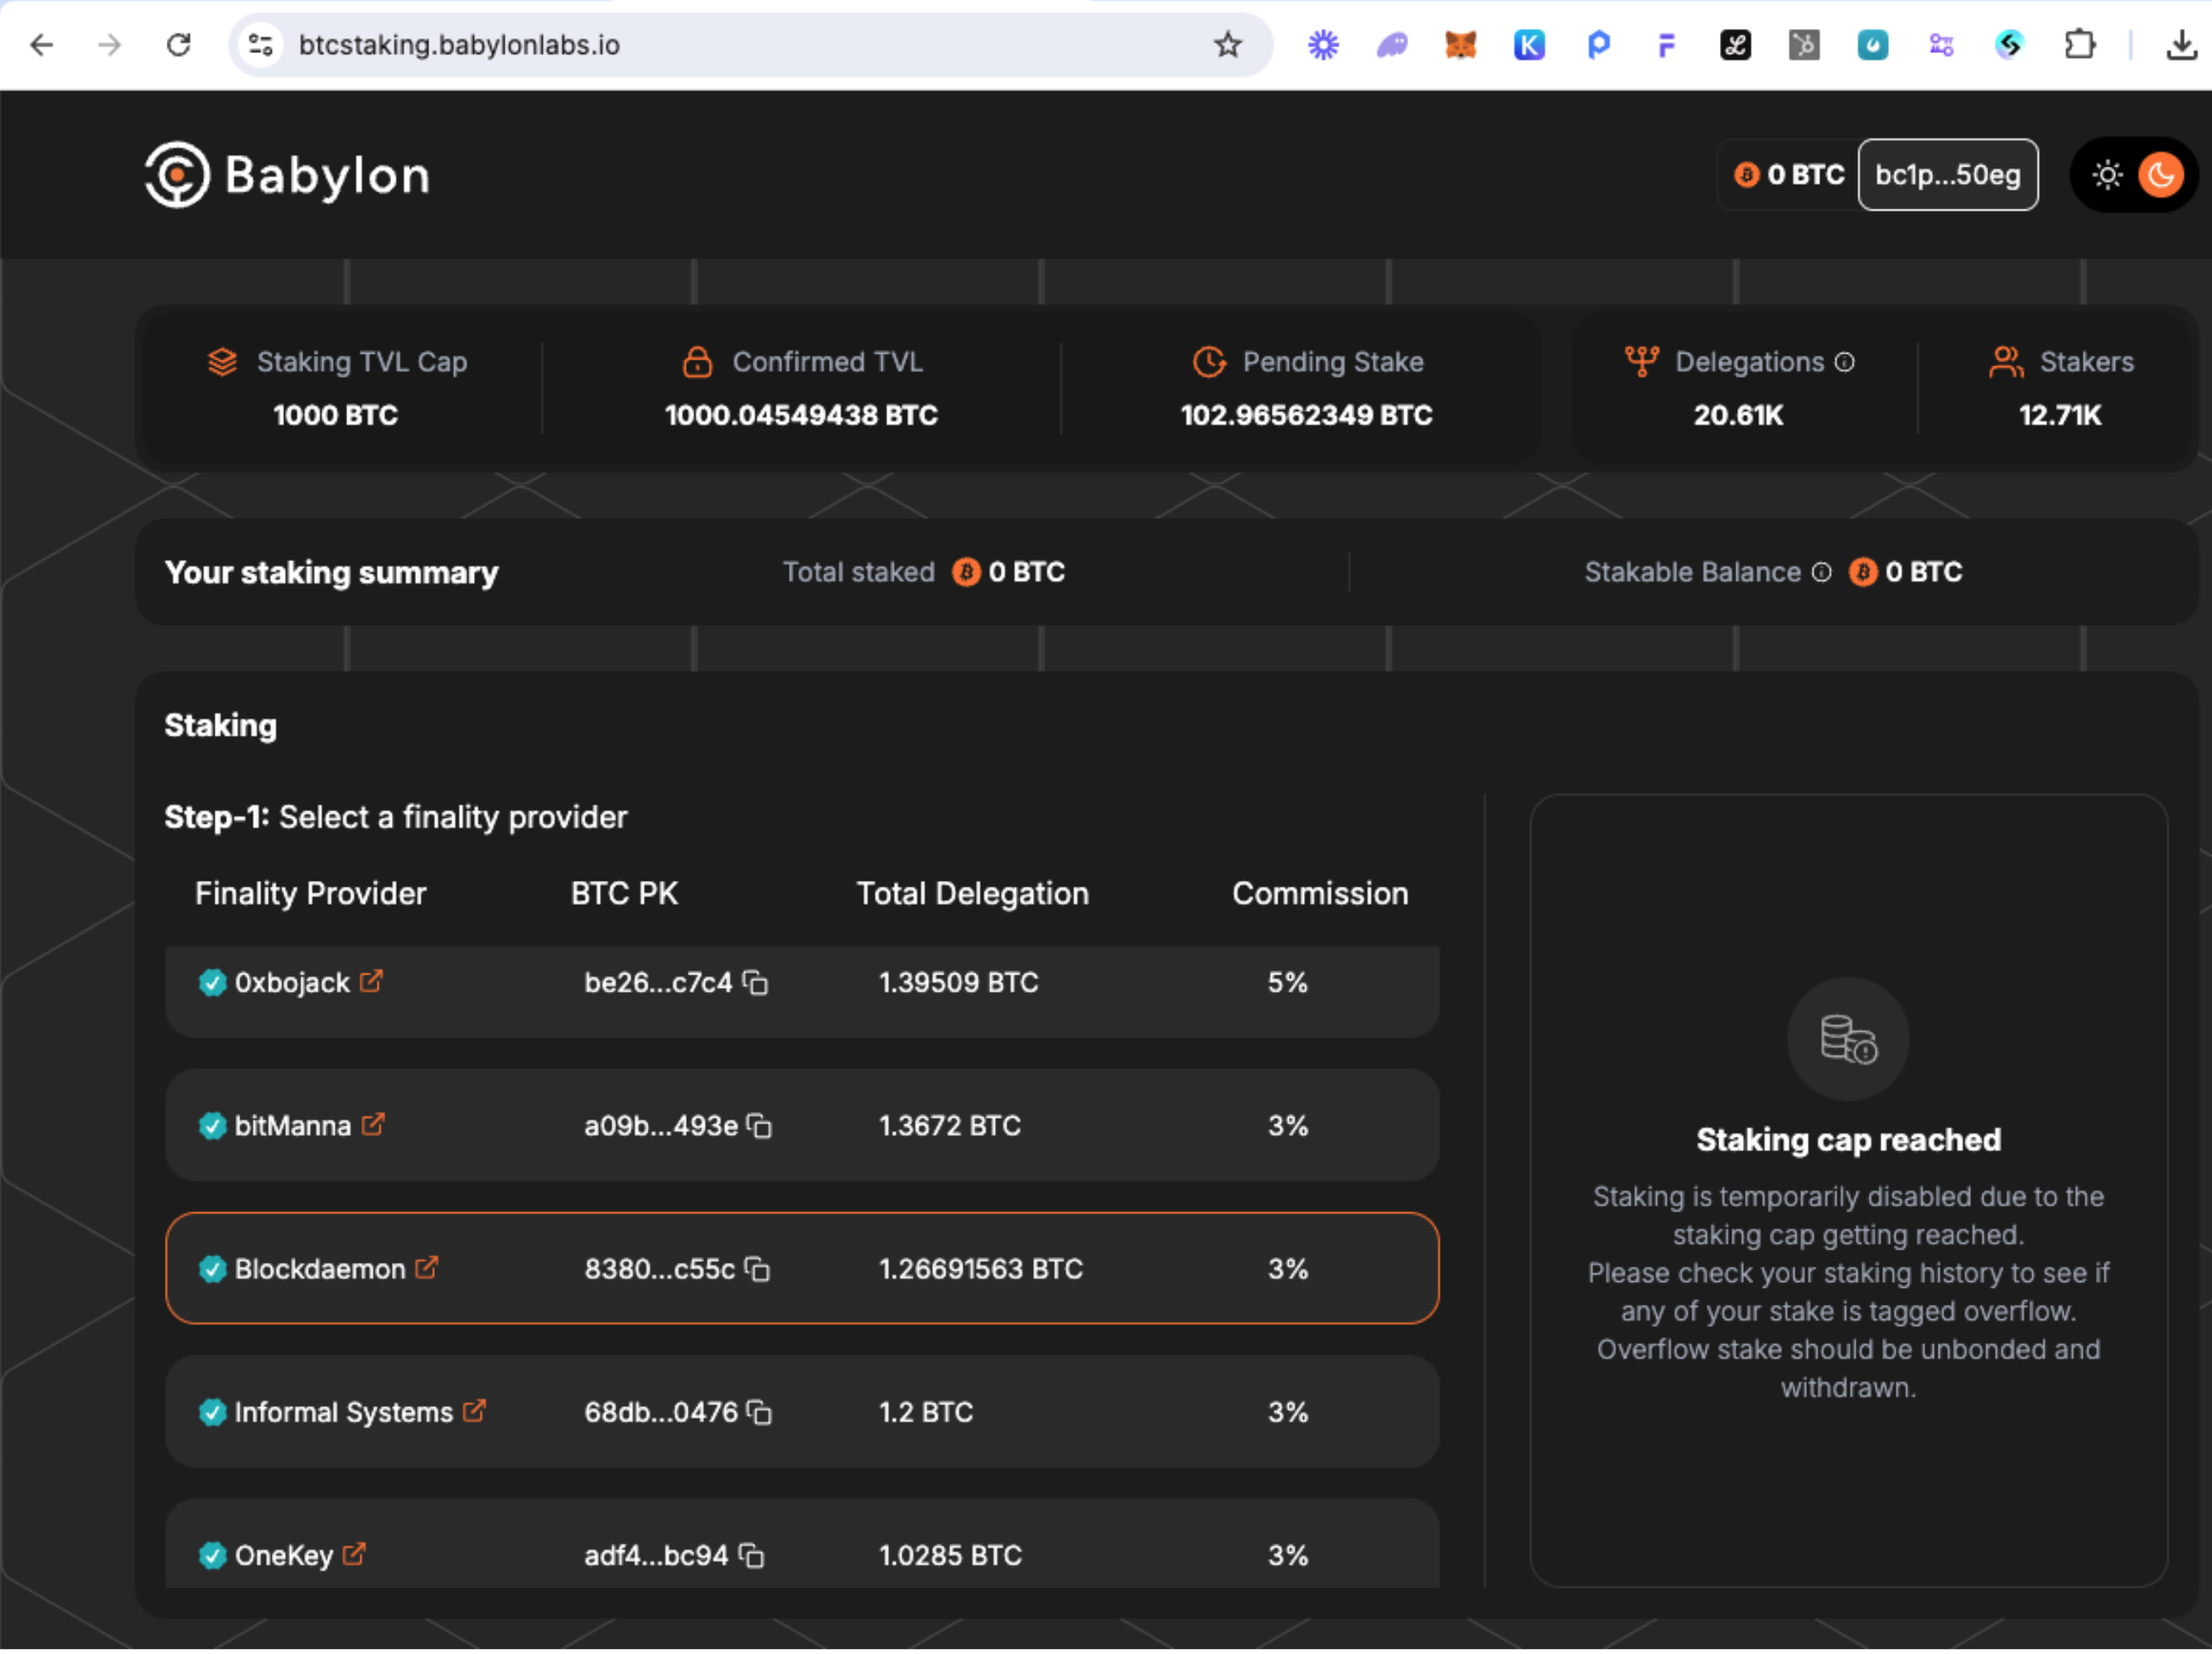
Task: Open the blue K wallet extension
Action: click(x=1529, y=45)
